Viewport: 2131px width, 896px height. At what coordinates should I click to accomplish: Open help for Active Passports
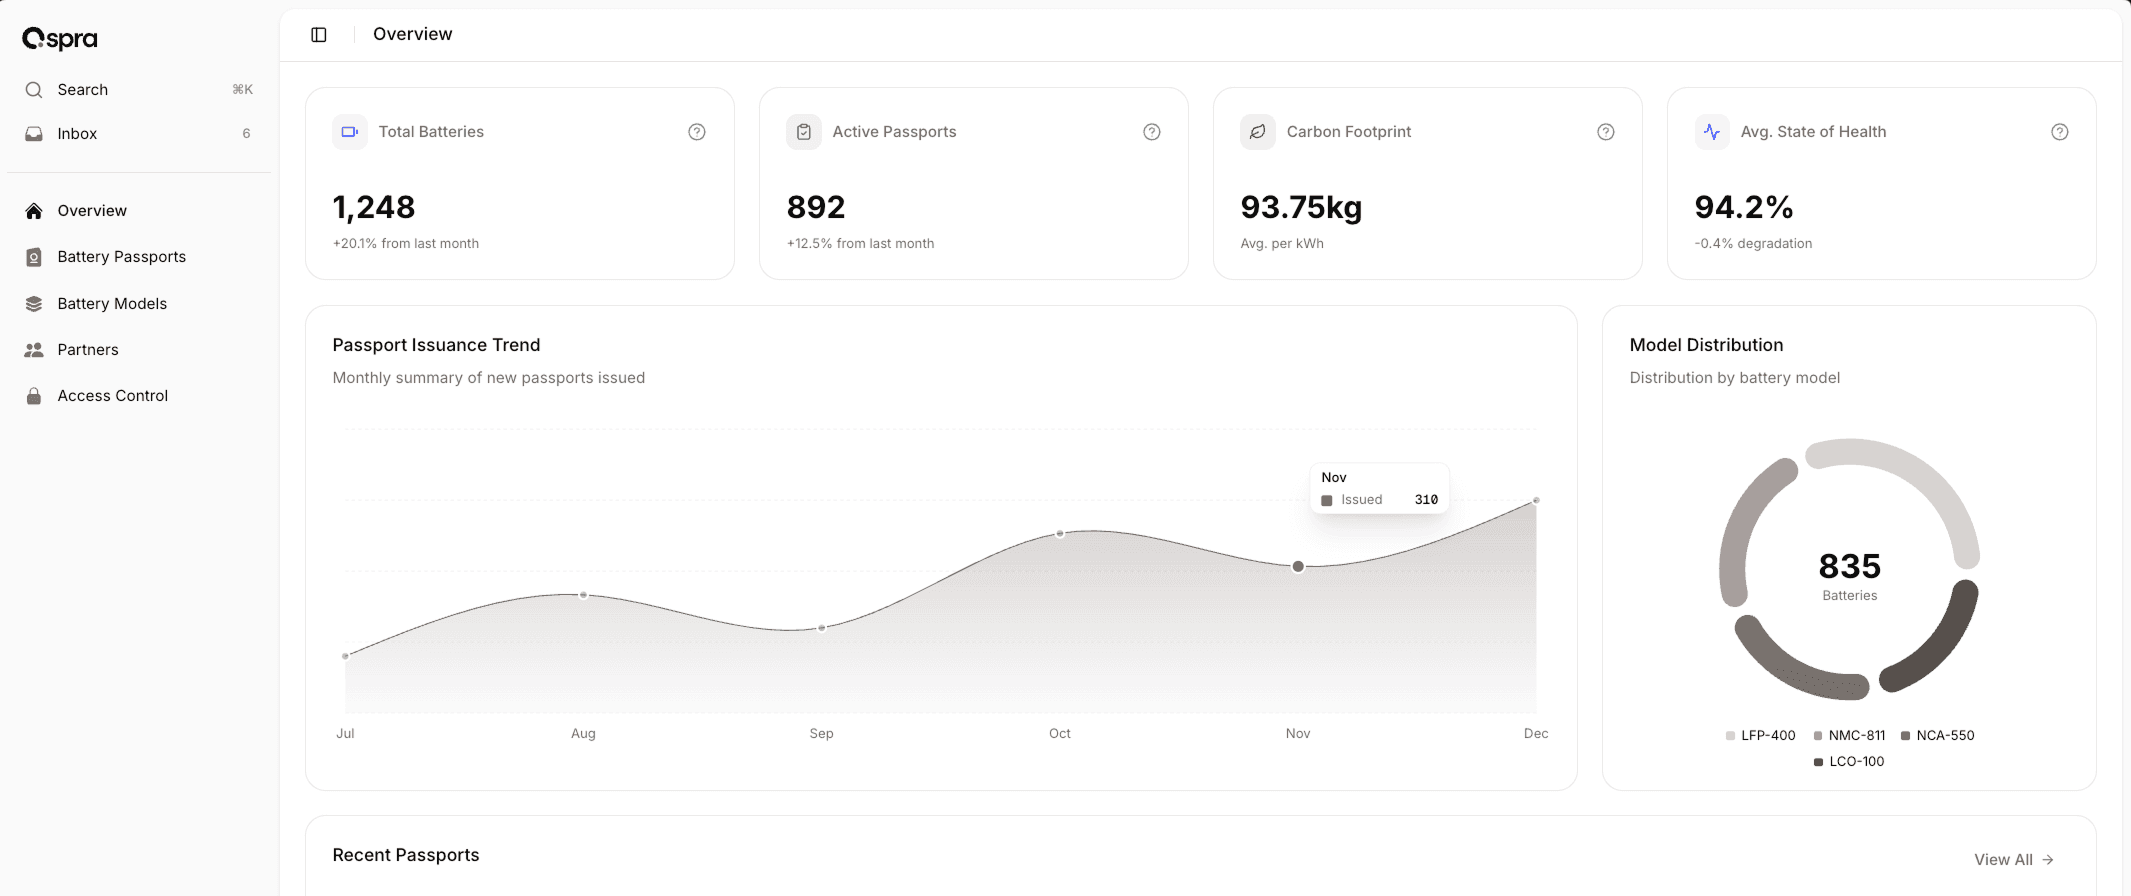[x=1152, y=132]
